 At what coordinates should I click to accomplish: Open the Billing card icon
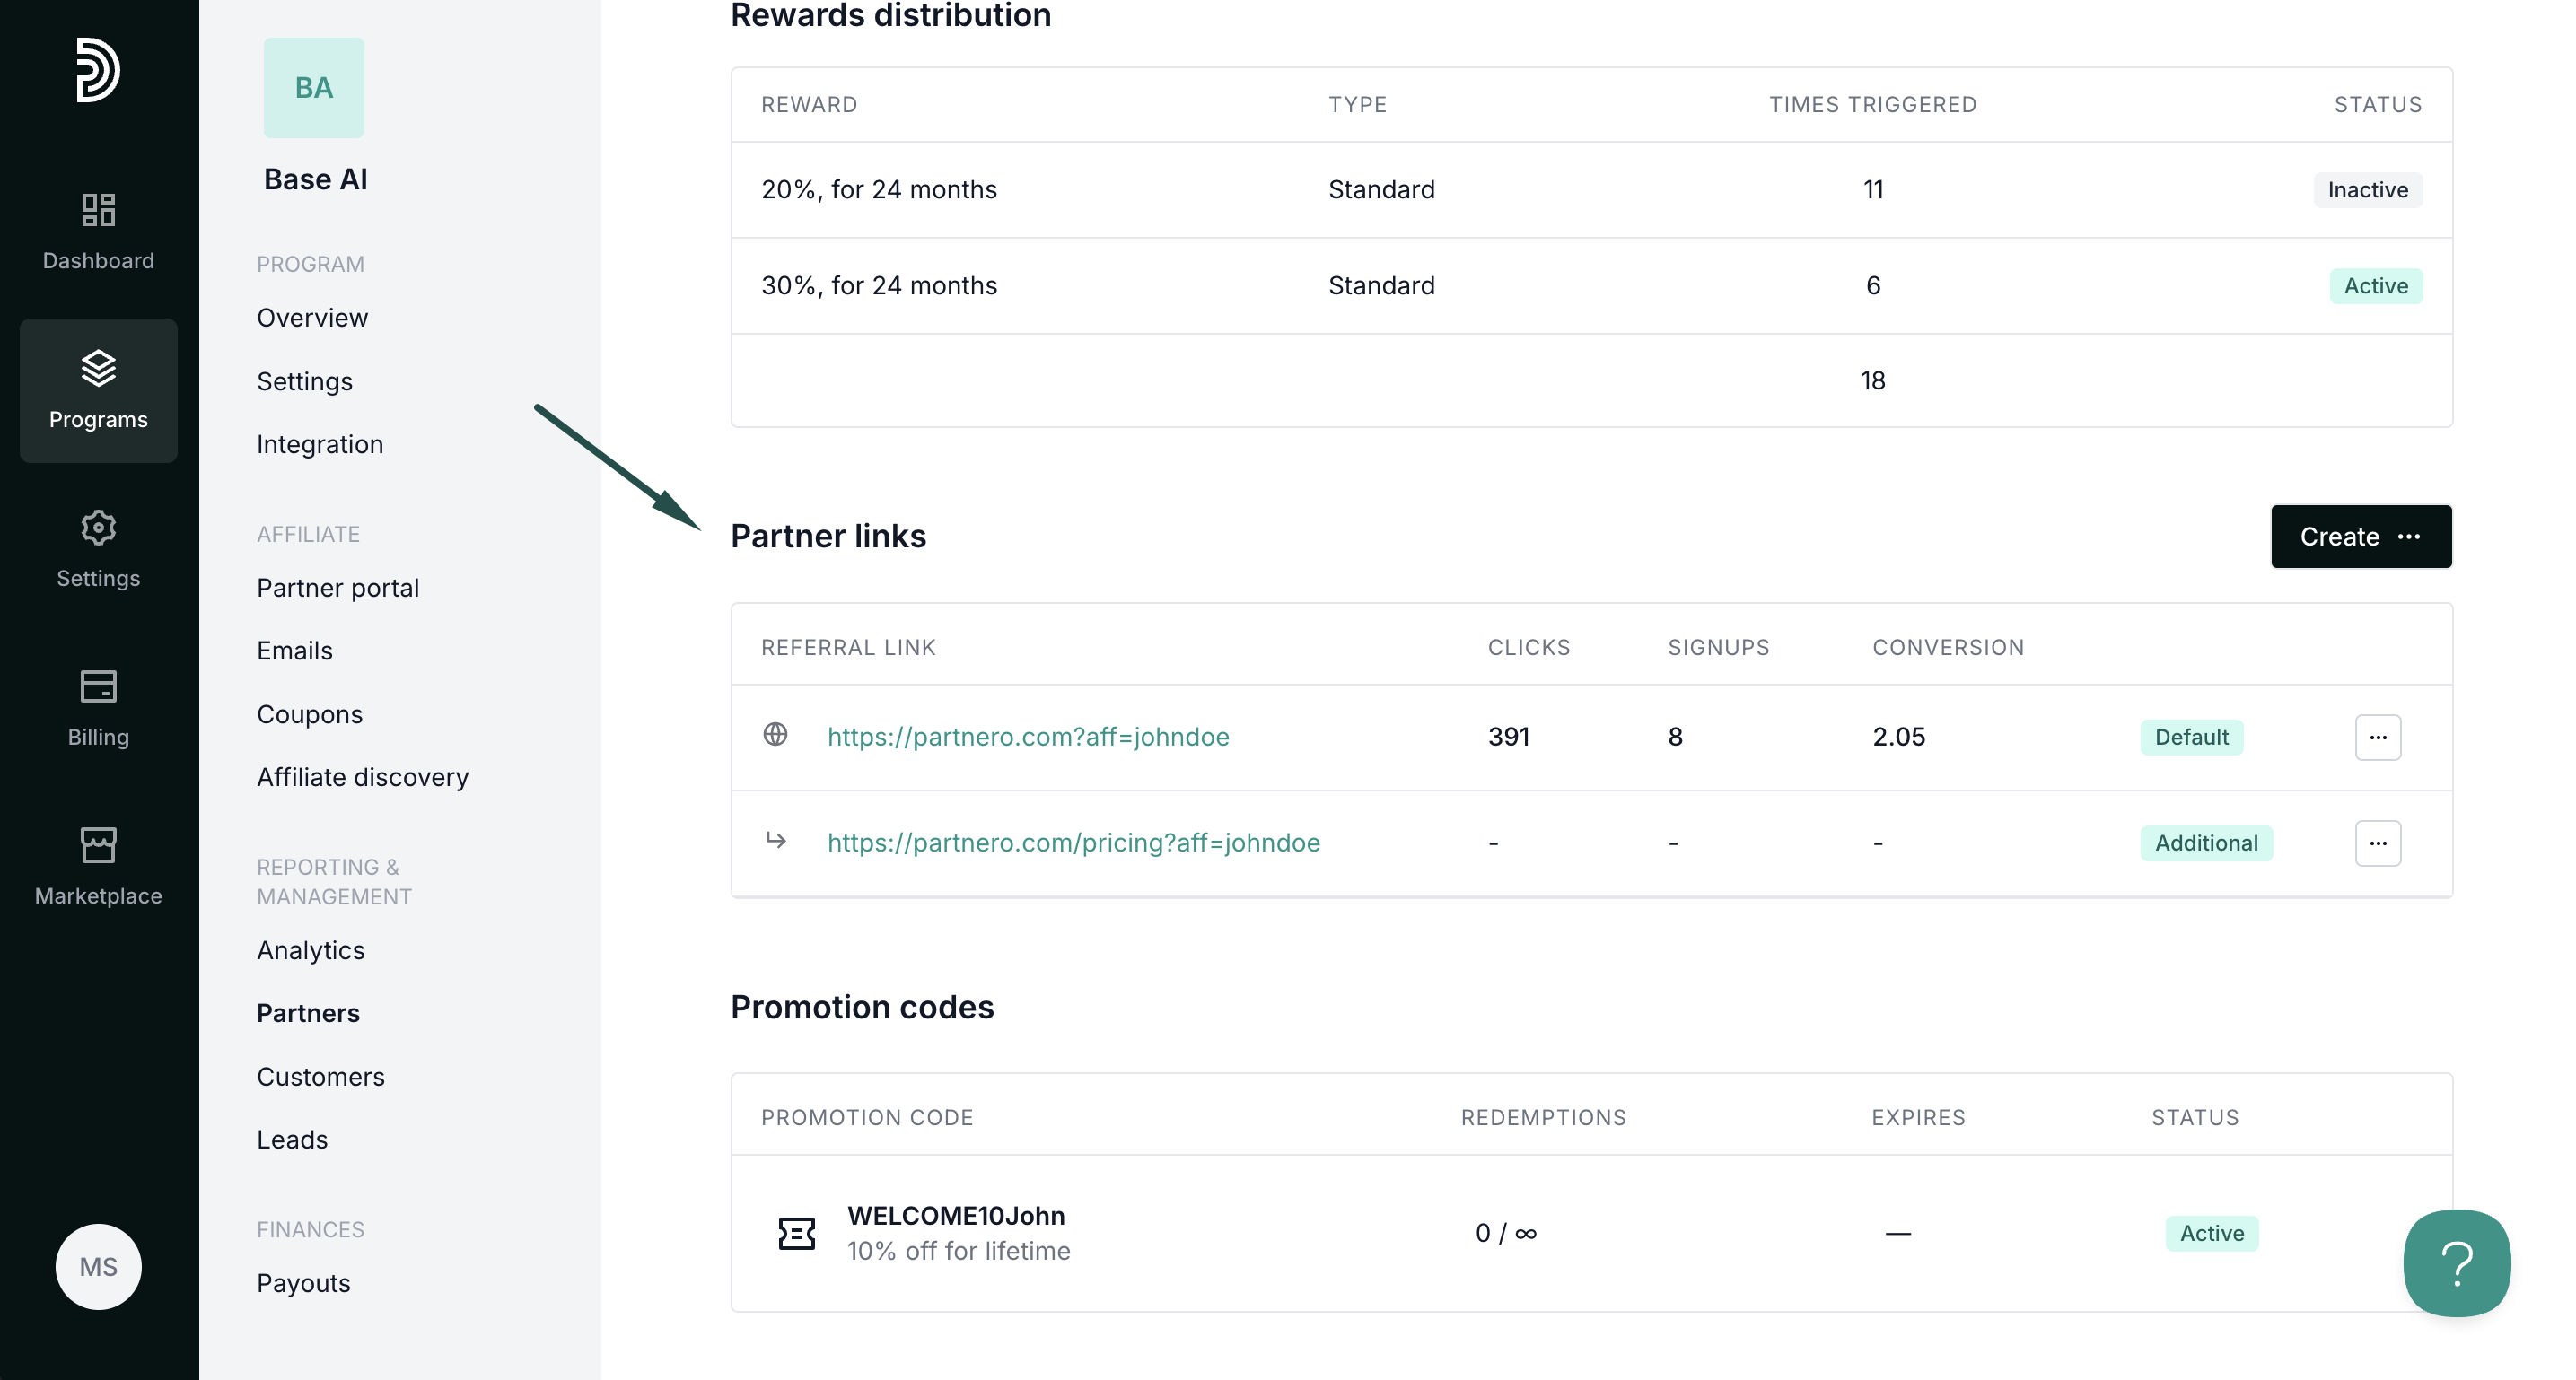[98, 686]
